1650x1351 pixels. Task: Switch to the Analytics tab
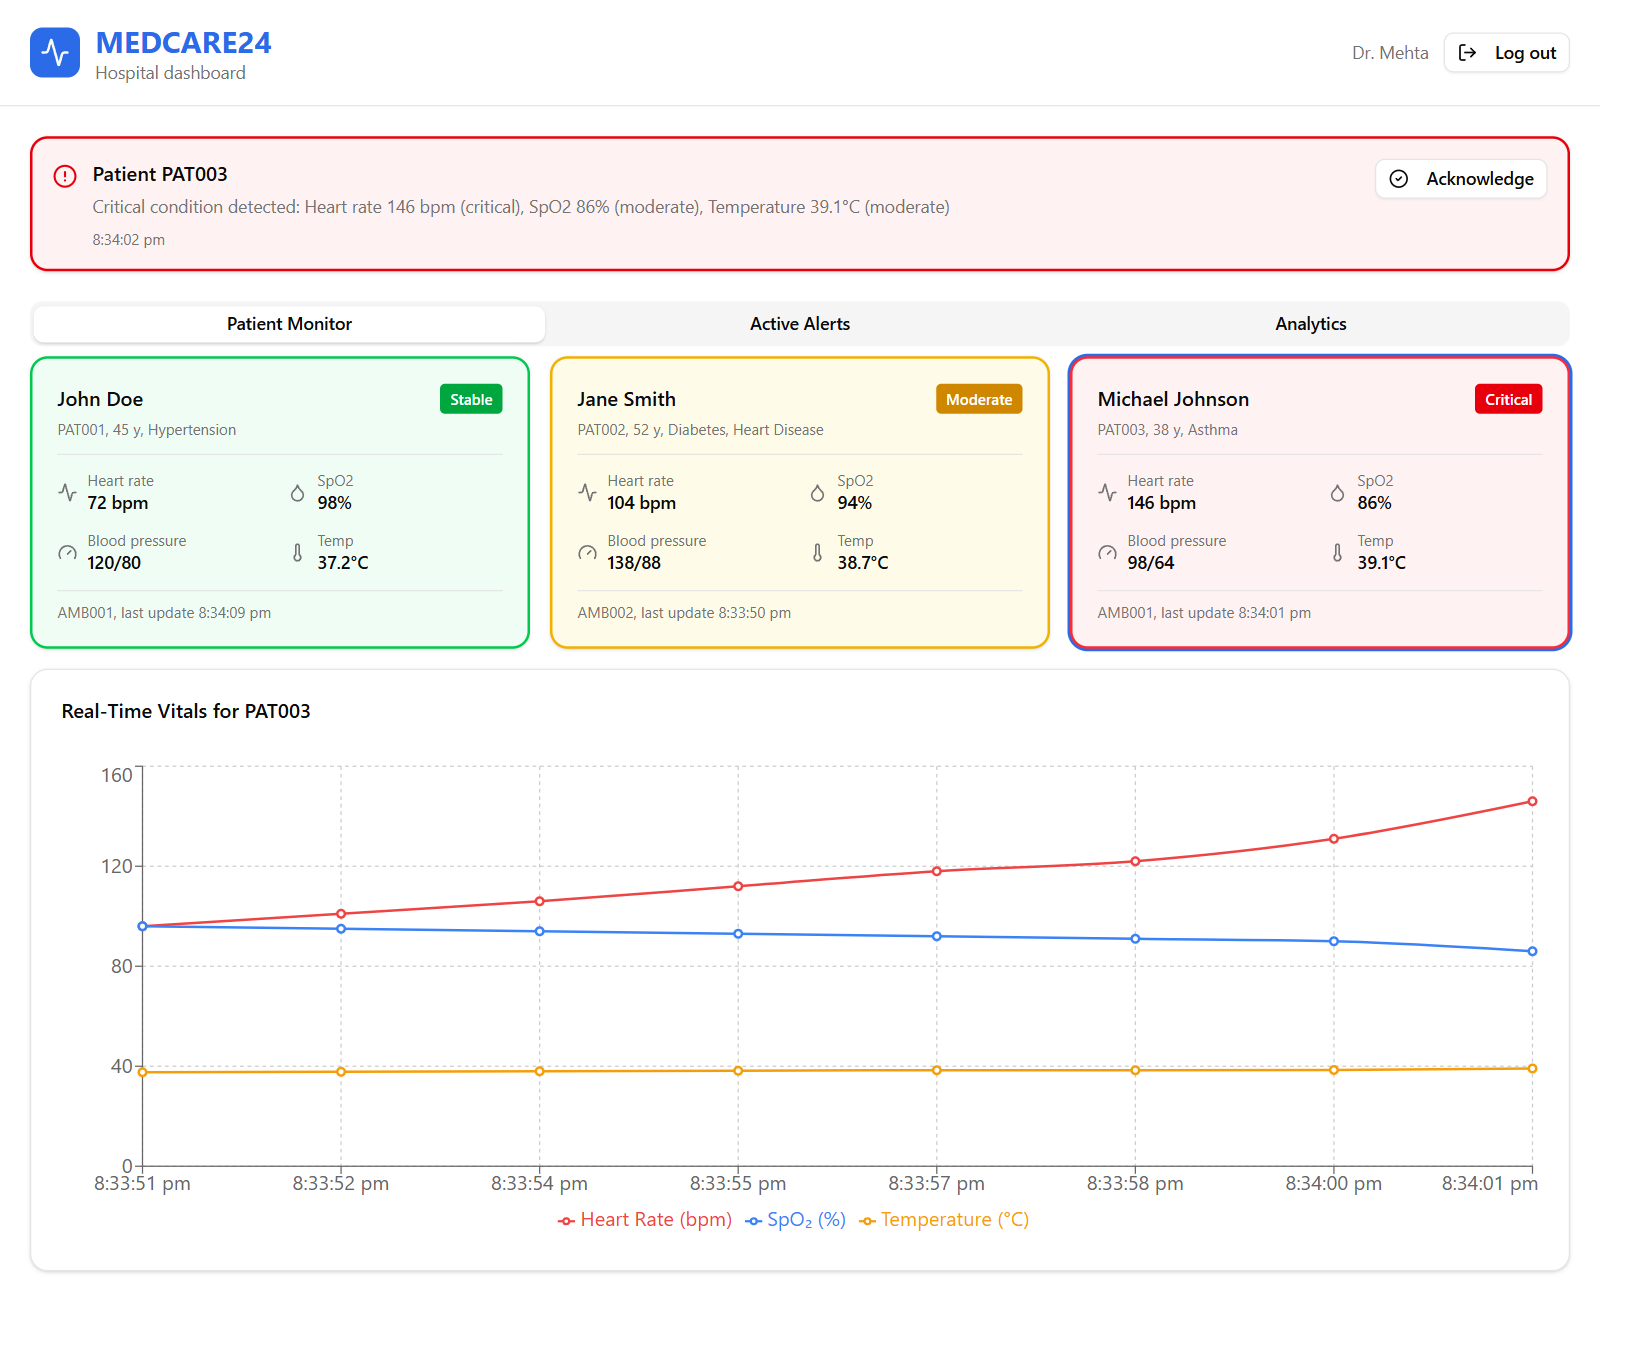point(1310,324)
